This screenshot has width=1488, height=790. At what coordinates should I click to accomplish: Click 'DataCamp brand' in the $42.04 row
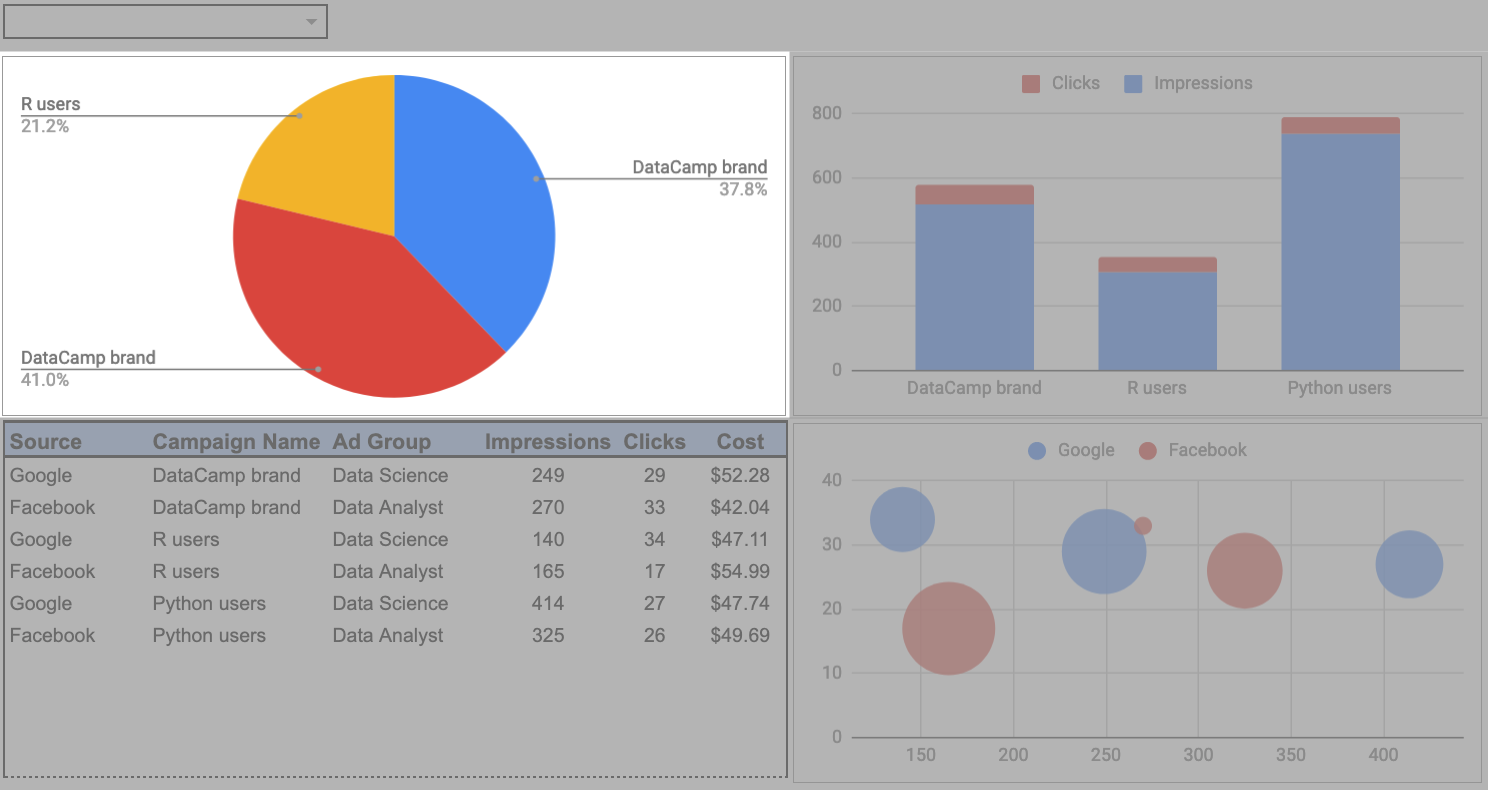226,508
